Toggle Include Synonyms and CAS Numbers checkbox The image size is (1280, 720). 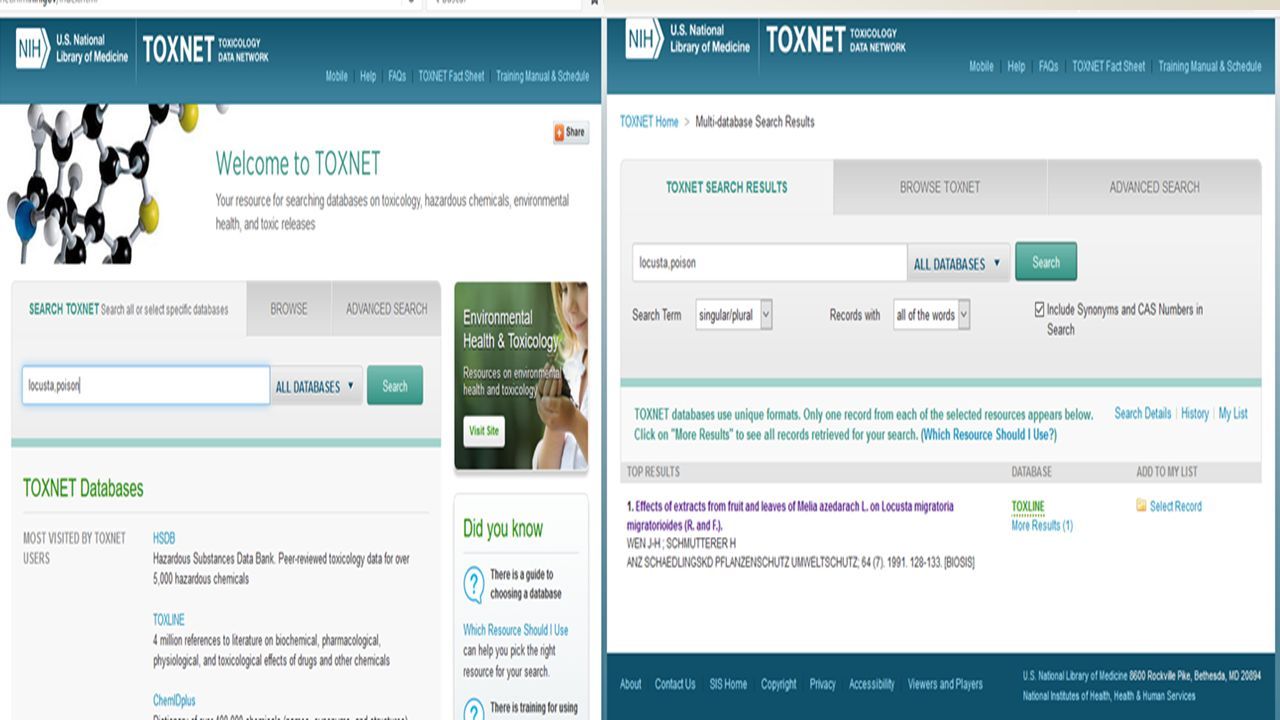click(1039, 310)
